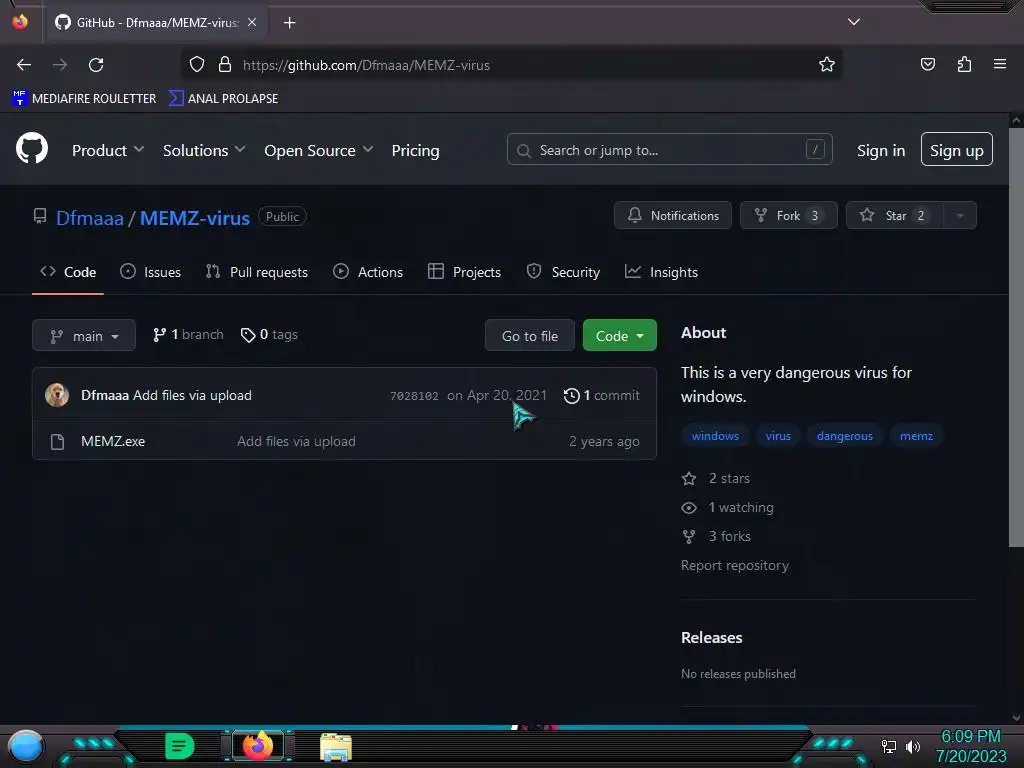Bookmark page with star icon in address bar
1024x768 pixels.
click(x=827, y=65)
